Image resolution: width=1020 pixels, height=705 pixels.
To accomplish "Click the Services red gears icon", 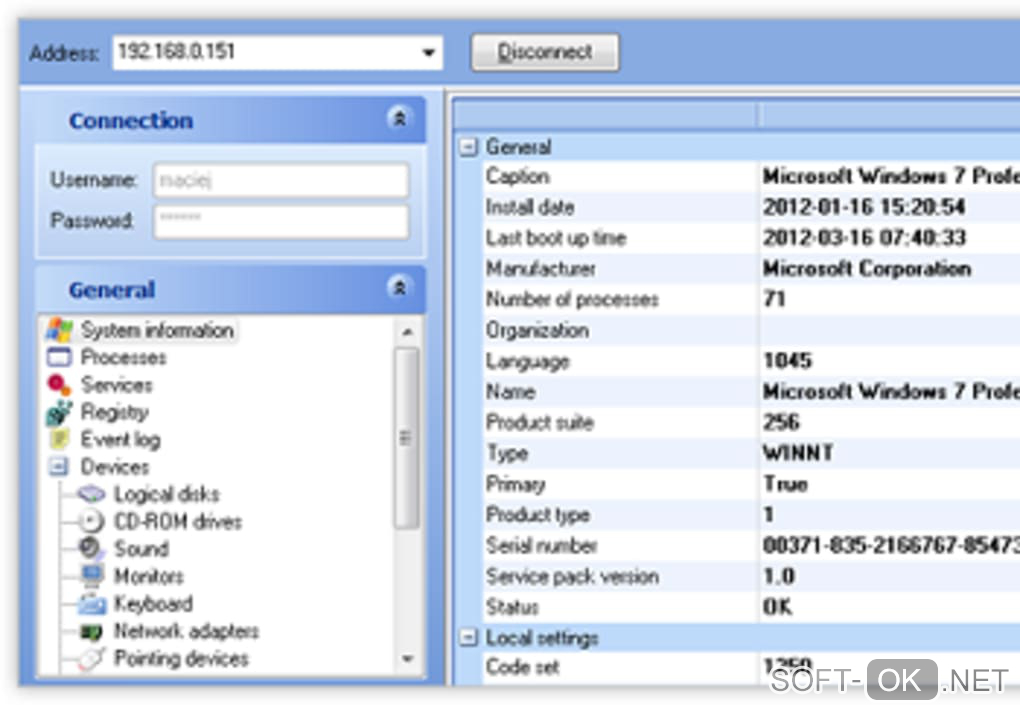I will click(x=59, y=385).
